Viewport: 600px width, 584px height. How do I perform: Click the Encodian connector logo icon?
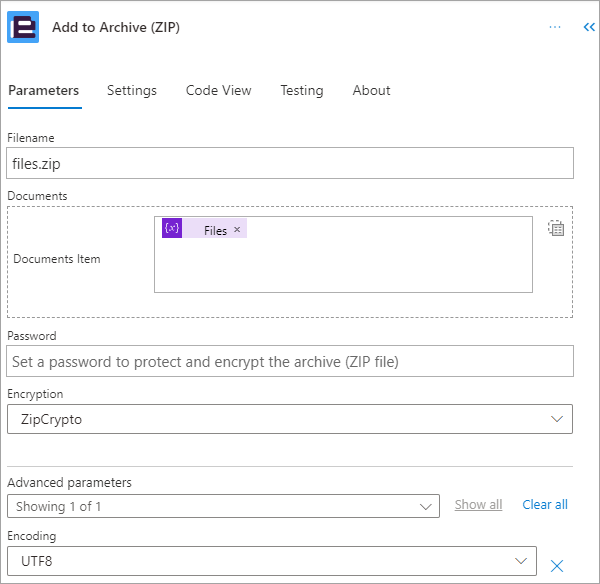click(23, 27)
